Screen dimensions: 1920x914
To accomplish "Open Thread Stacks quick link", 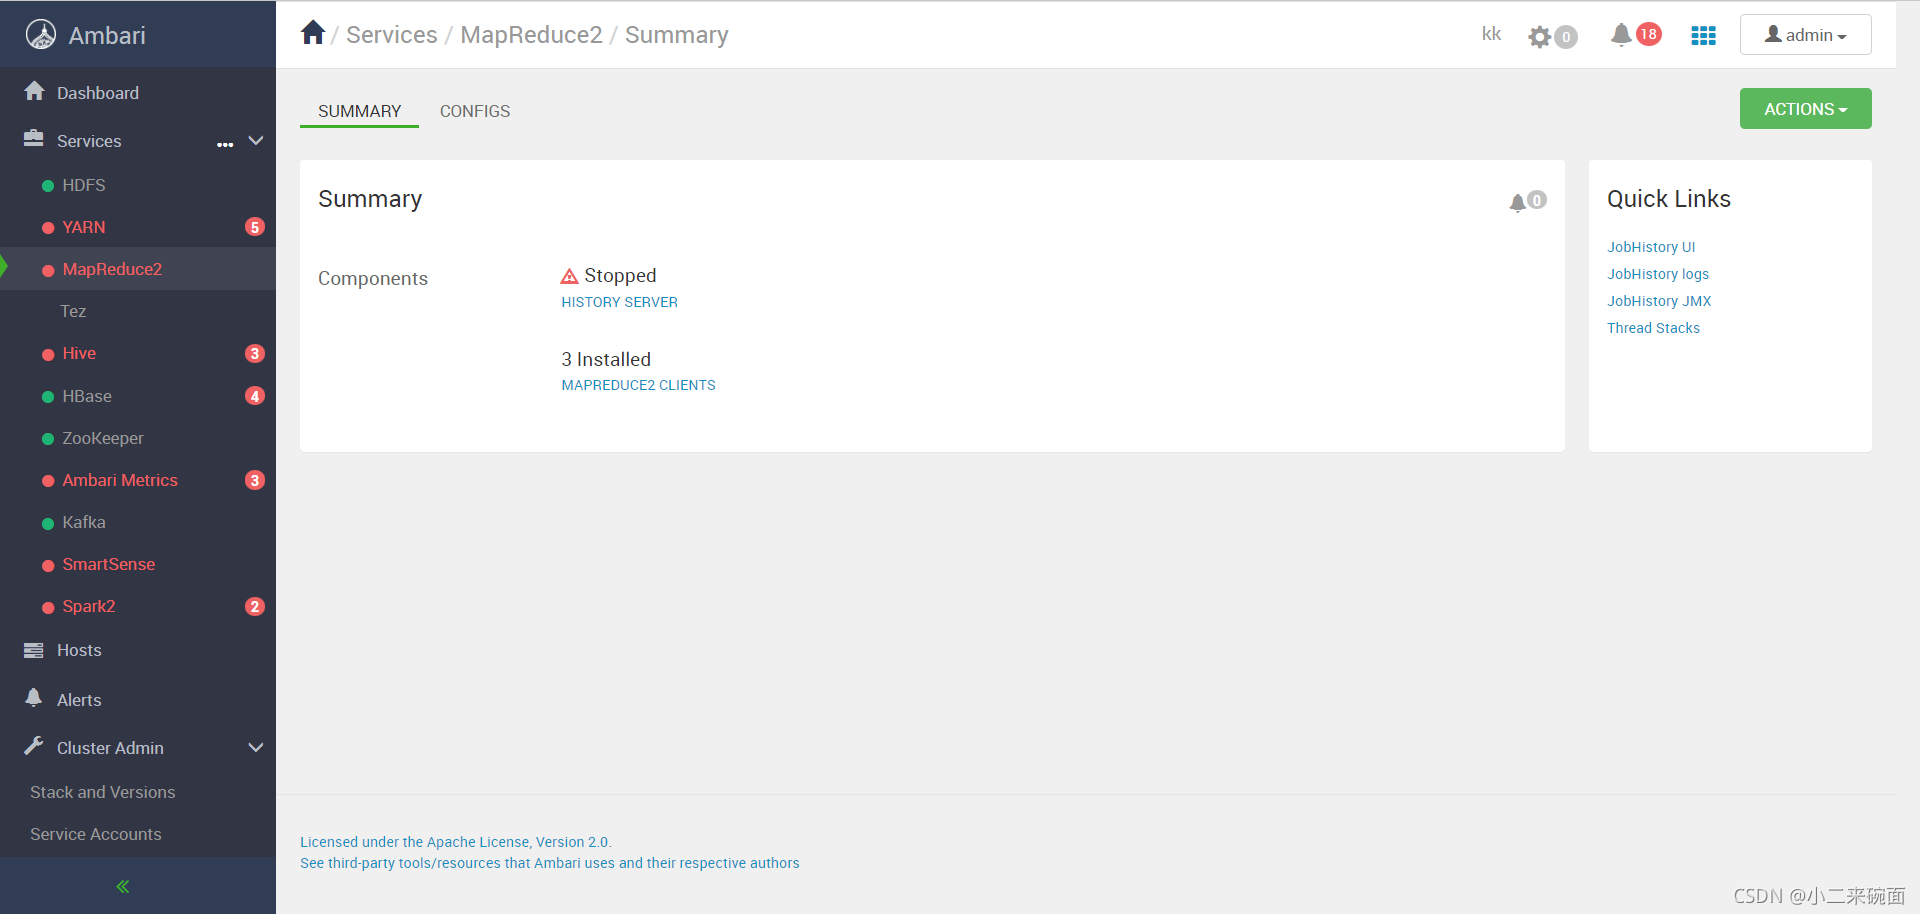I will pos(1653,328).
